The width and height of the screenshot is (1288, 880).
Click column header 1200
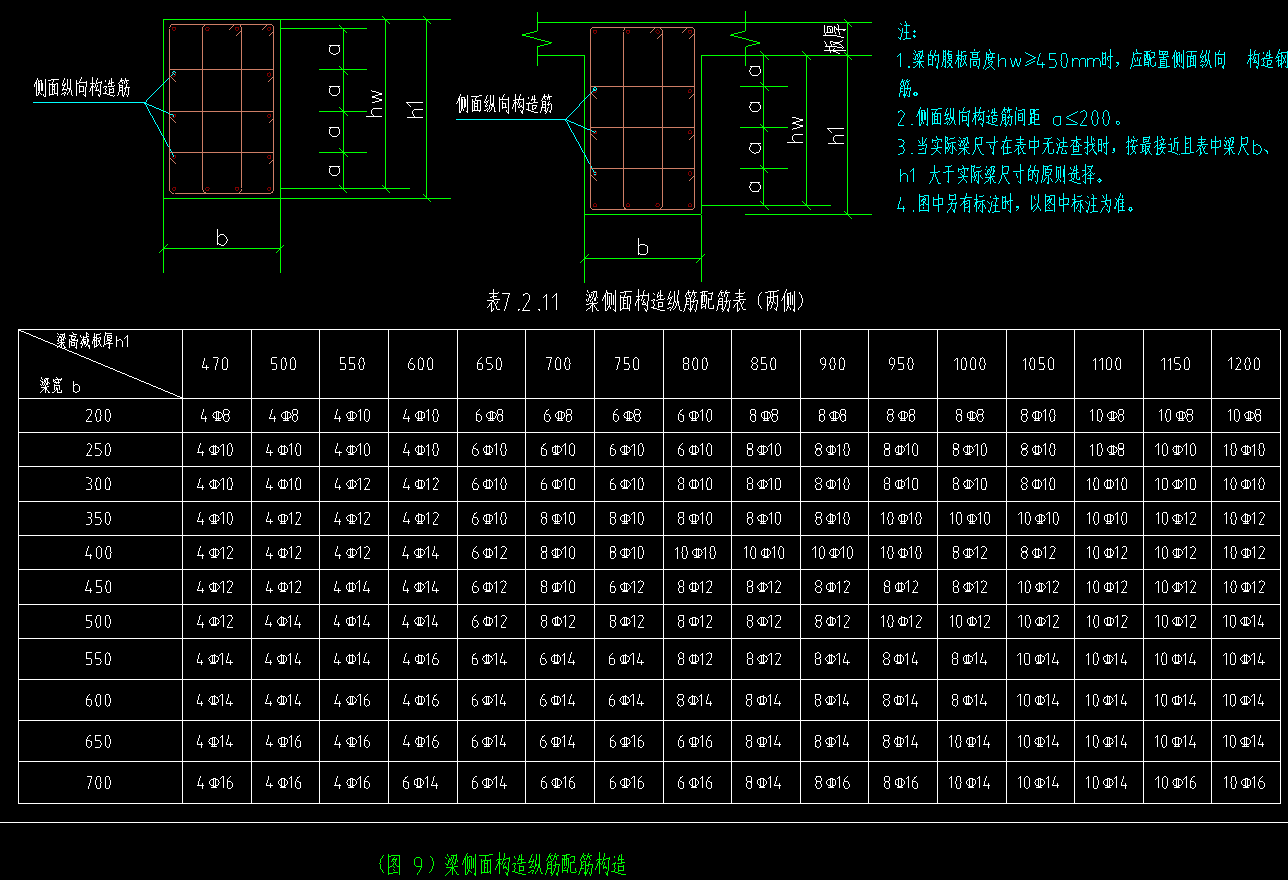point(1244,364)
